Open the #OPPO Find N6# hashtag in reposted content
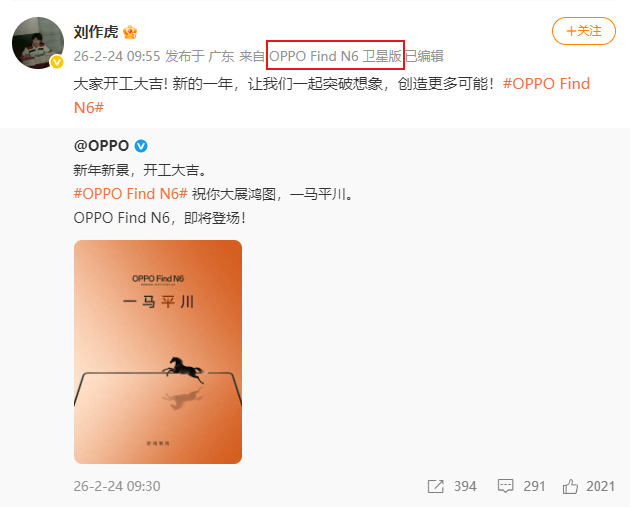Viewport: 630px width, 507px height. [131, 194]
